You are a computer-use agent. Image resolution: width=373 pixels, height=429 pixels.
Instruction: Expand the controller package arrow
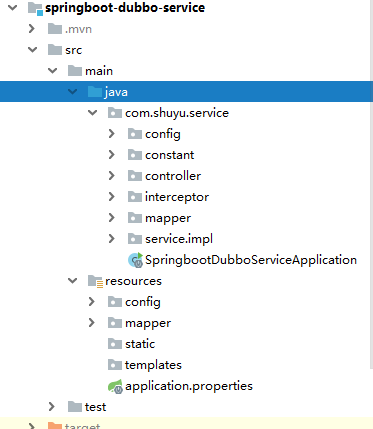(x=112, y=176)
